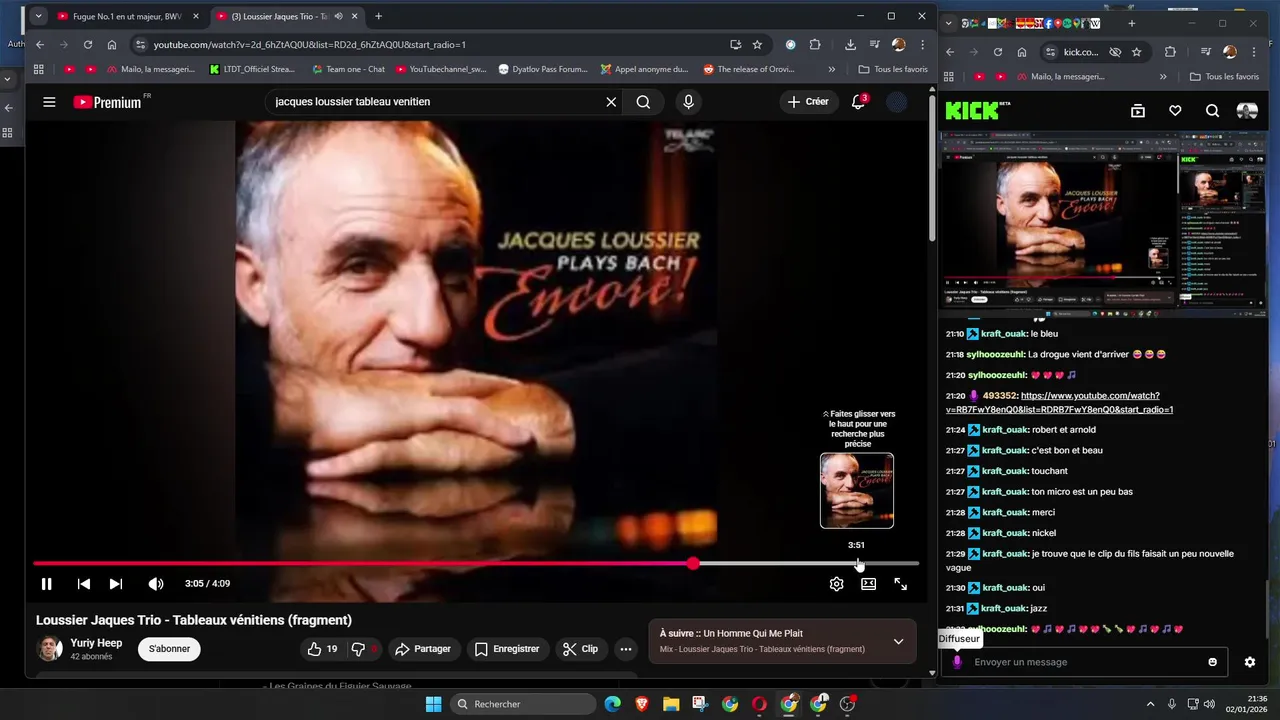This screenshot has height=720, width=1280.
Task: Open Kick following heart icon
Action: (x=1175, y=111)
